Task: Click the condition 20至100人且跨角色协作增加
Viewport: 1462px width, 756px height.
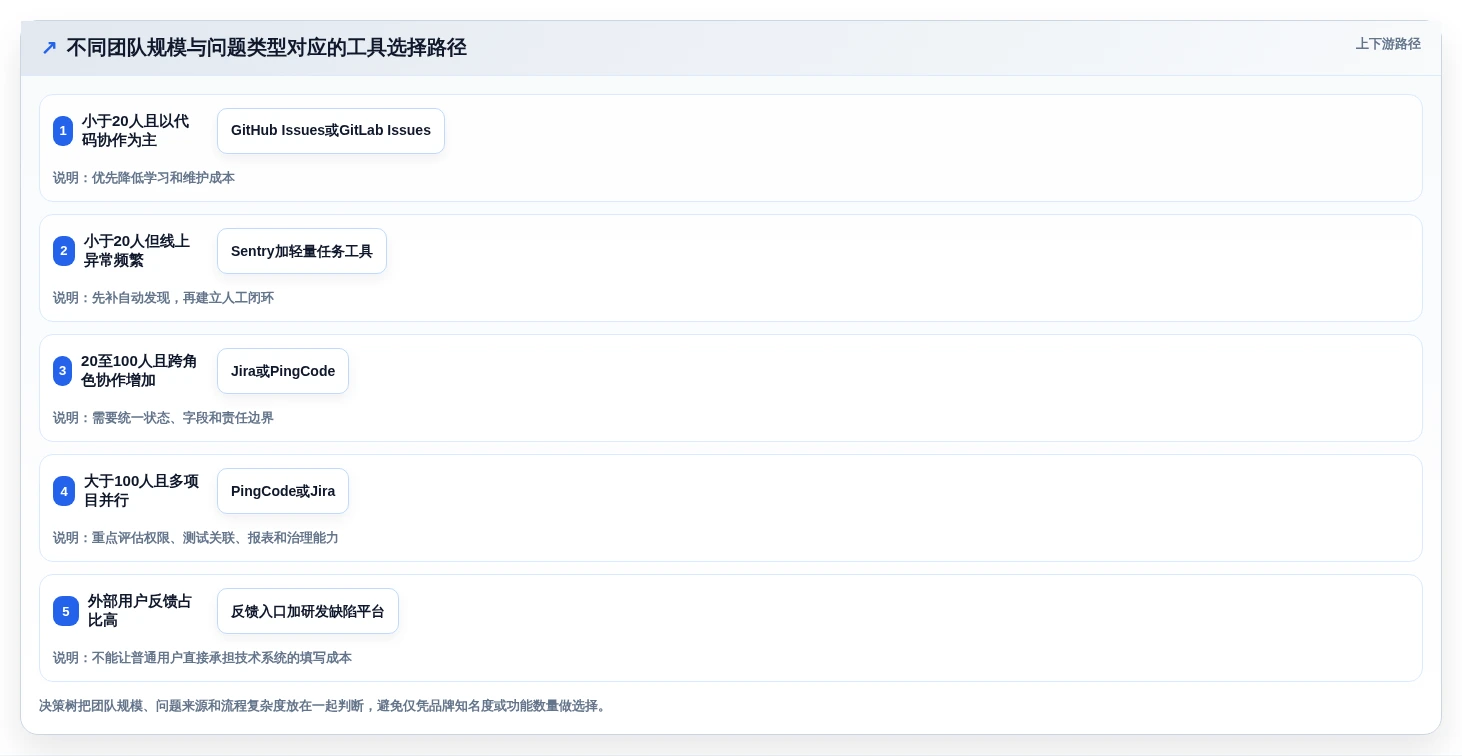Action: point(139,371)
